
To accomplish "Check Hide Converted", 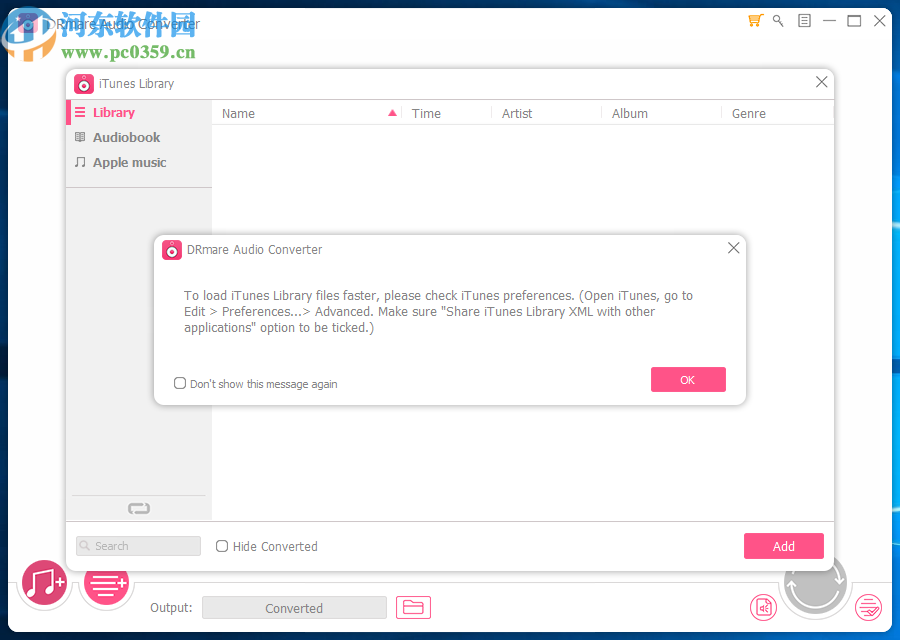I will (x=221, y=546).
